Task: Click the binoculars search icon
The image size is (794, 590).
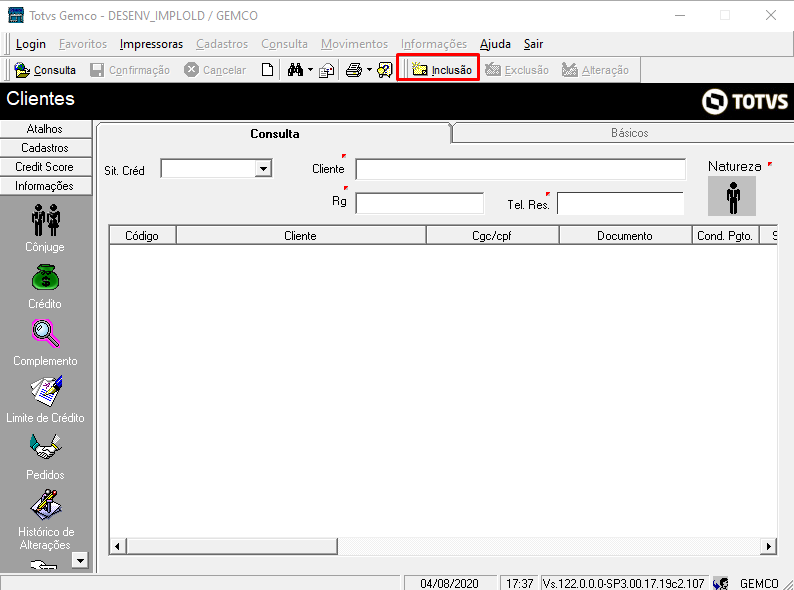Action: [295, 70]
